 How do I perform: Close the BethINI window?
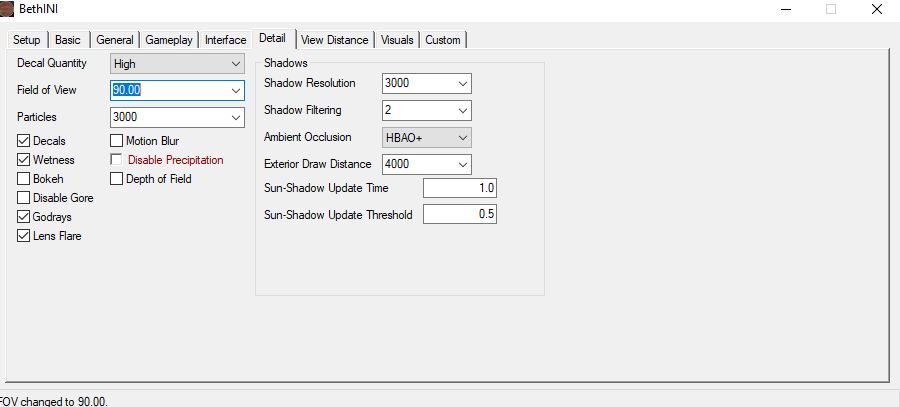[876, 9]
